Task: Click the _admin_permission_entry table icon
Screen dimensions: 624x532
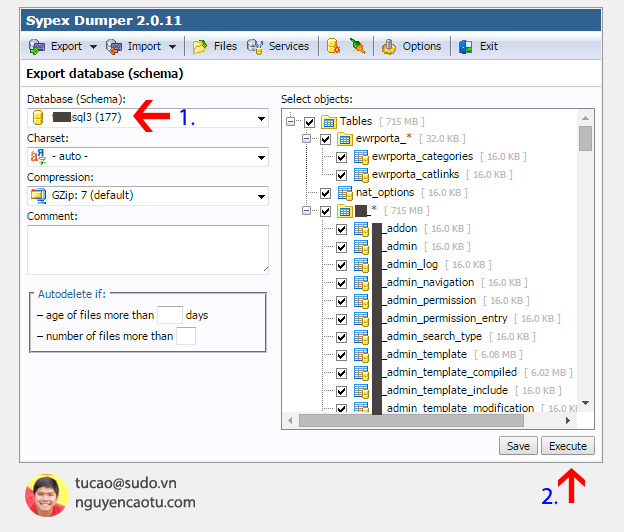Action: 361,319
